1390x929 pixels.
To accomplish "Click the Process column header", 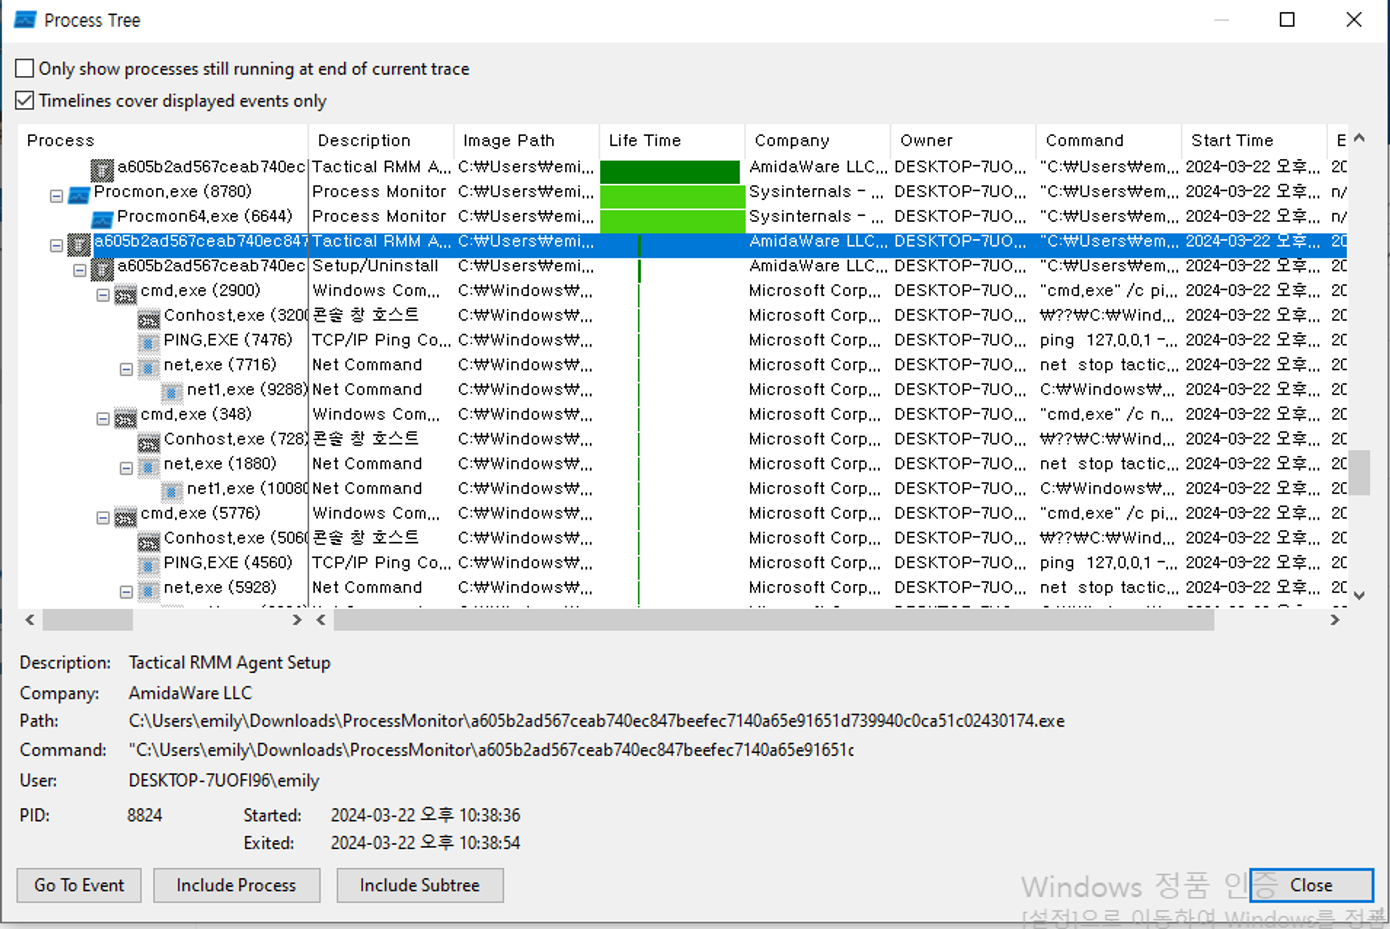I will point(162,140).
